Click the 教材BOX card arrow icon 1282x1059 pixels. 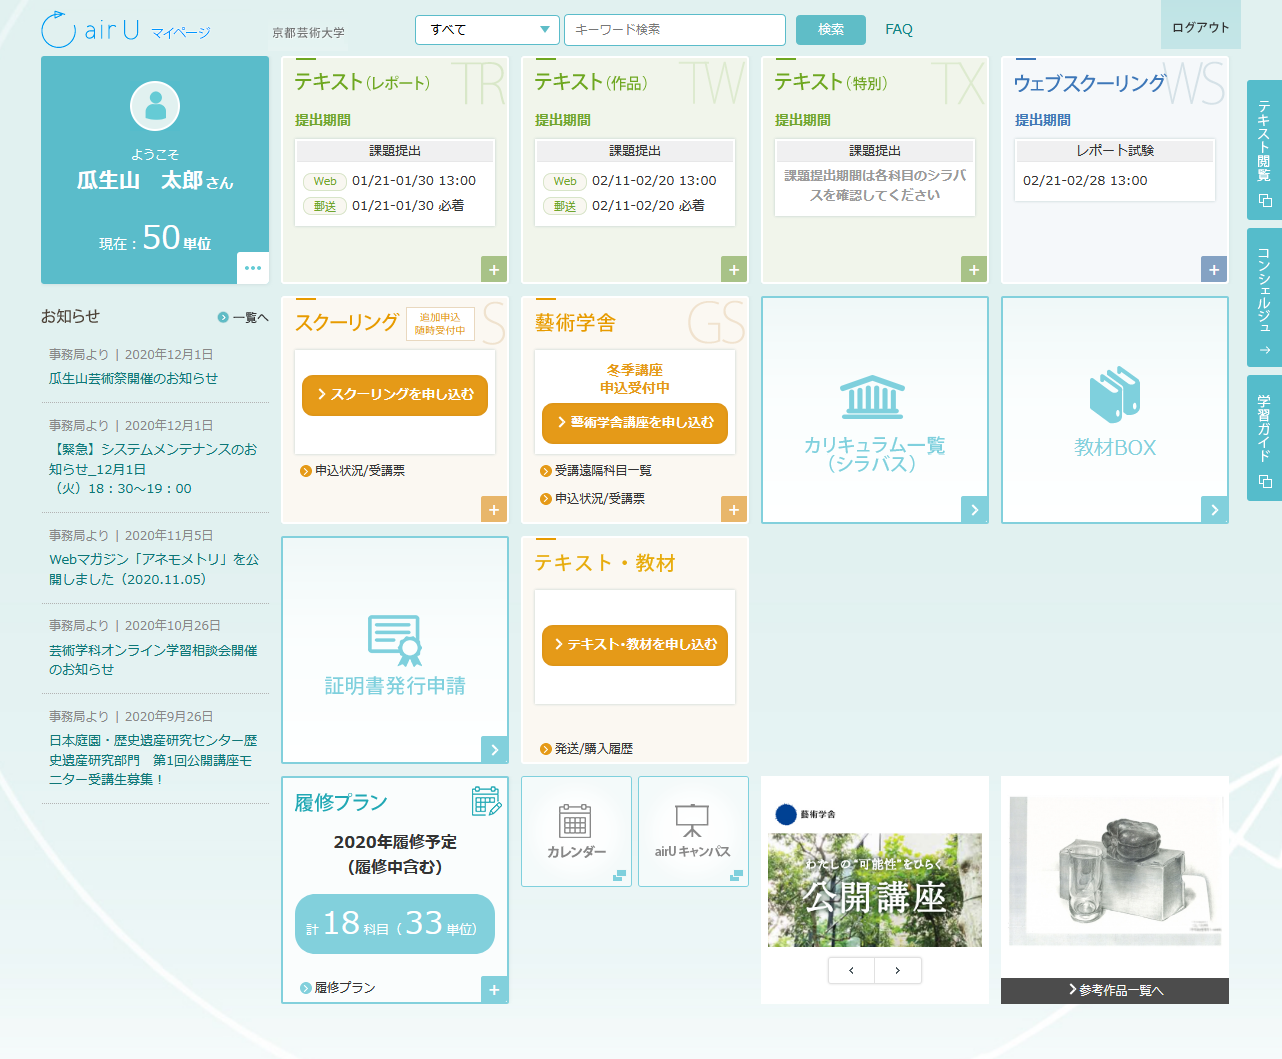click(1214, 510)
